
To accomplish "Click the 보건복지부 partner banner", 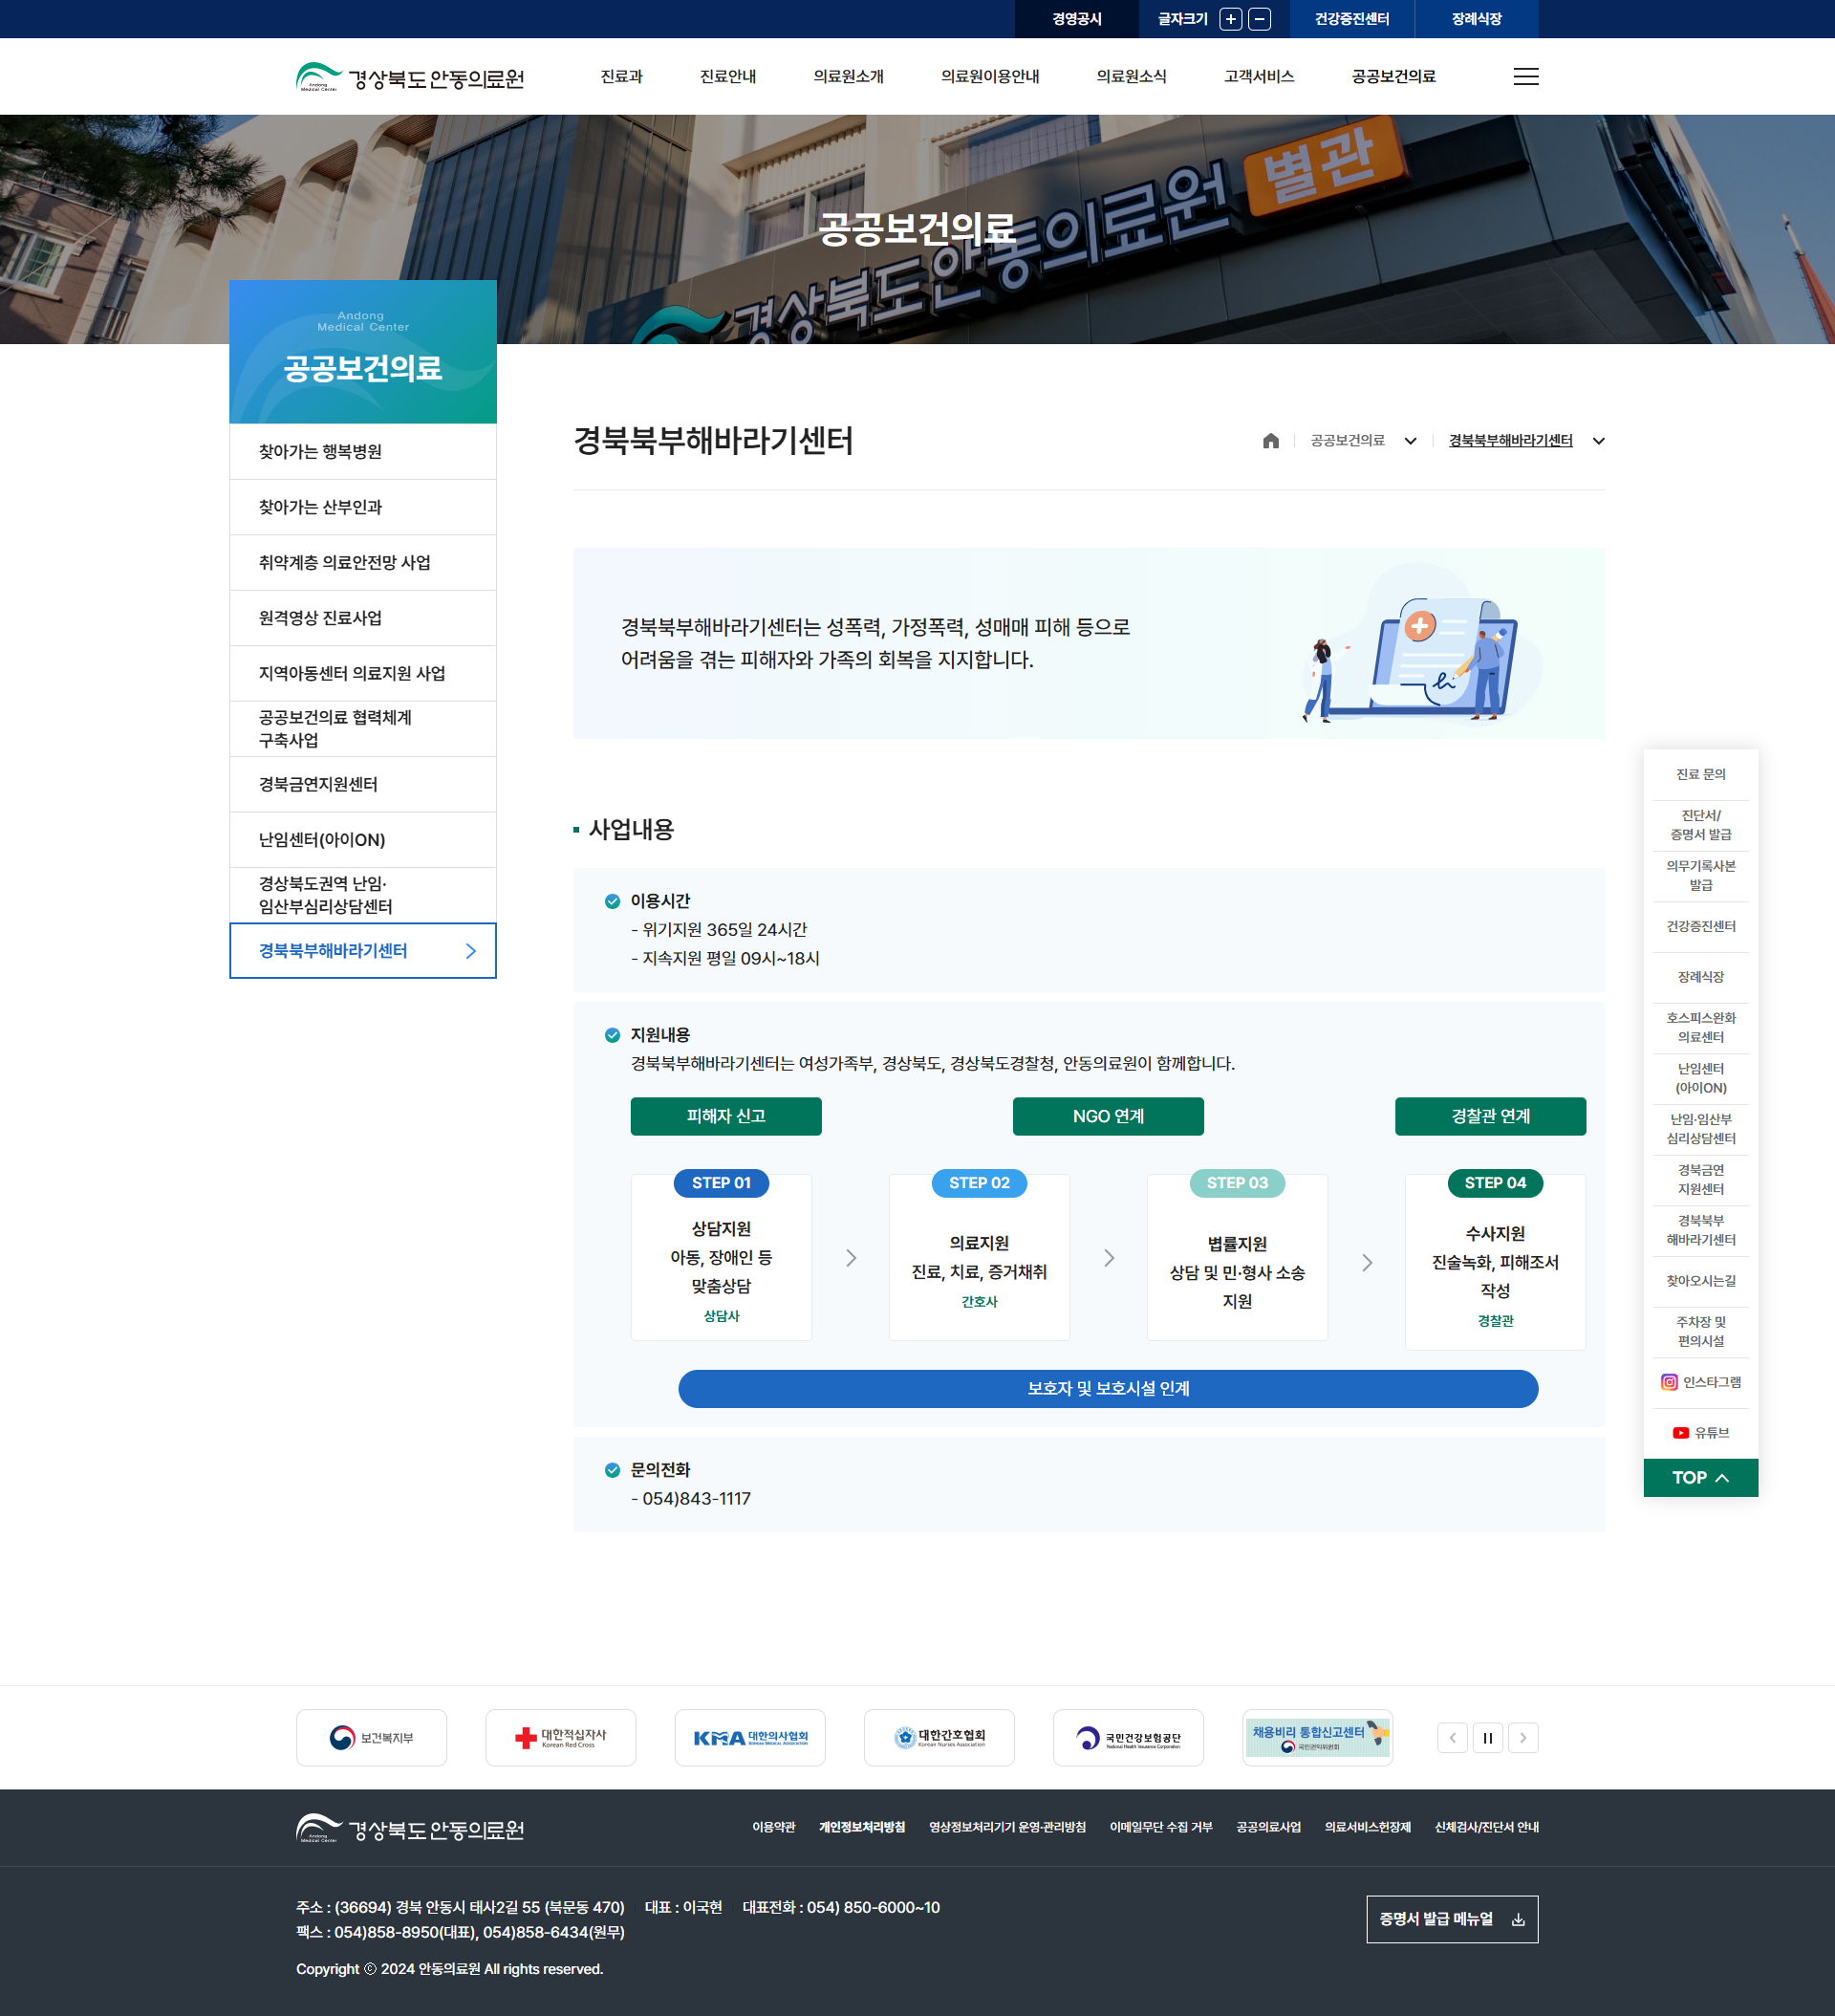I will [371, 1738].
